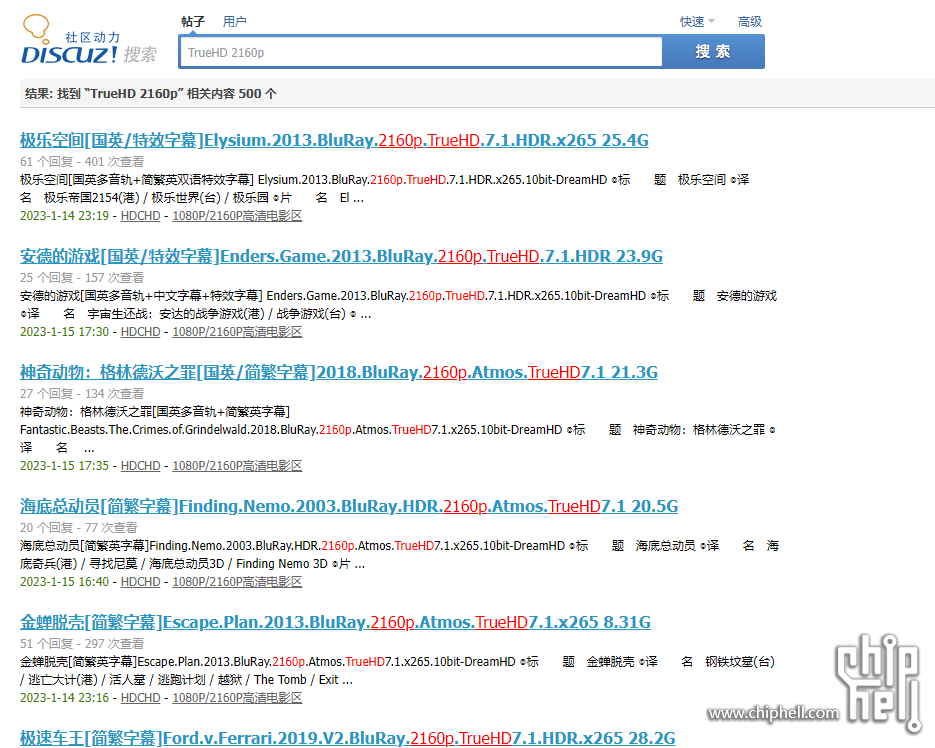The height and width of the screenshot is (748, 935).
Task: Click the text 61 个回复 - 401 次查看
Action: 82,162
